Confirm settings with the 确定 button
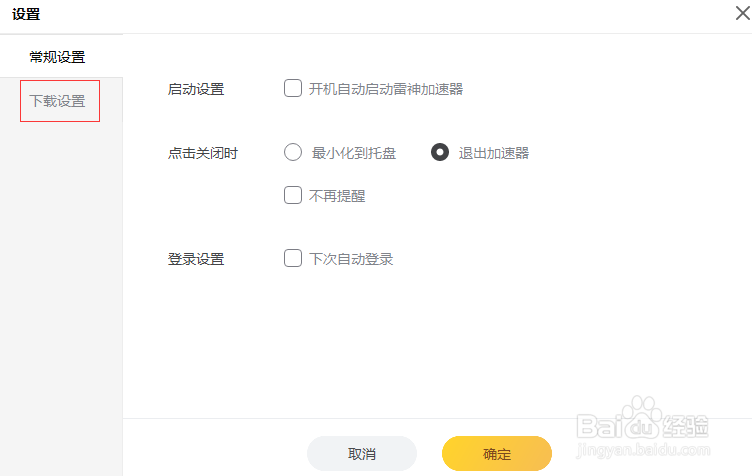752x476 pixels. 496,453
